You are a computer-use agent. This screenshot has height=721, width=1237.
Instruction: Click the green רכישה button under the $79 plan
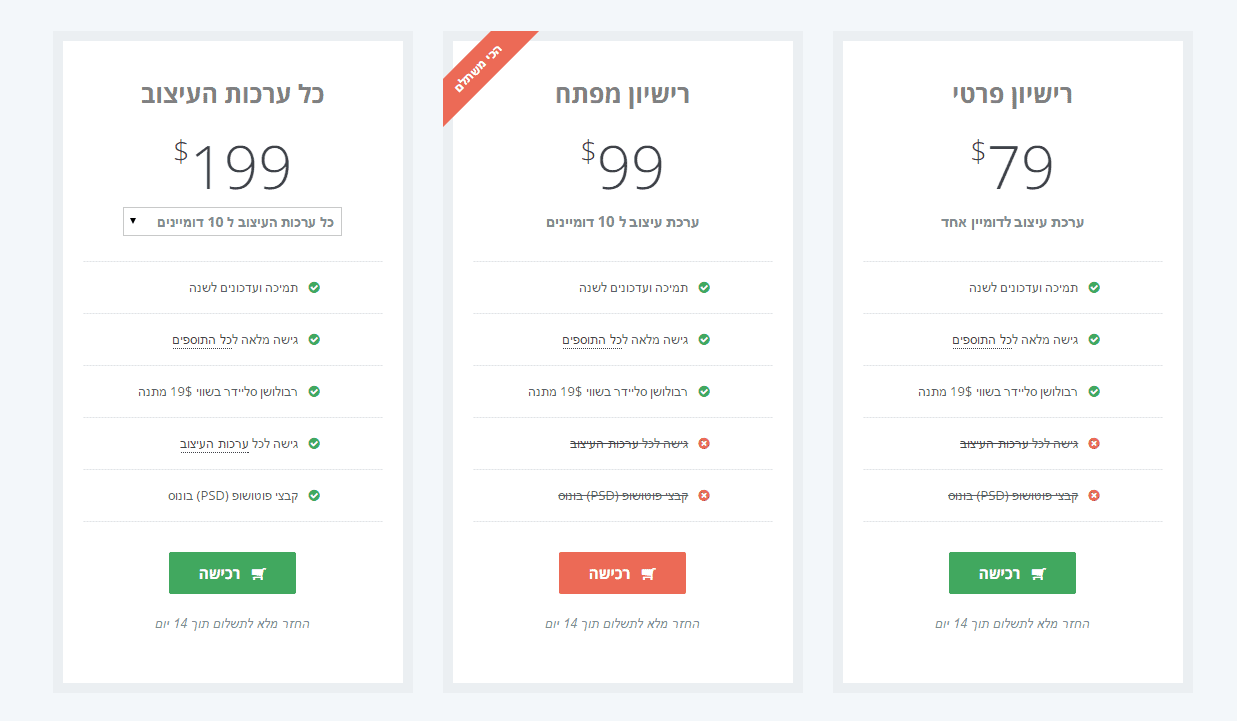[1012, 573]
